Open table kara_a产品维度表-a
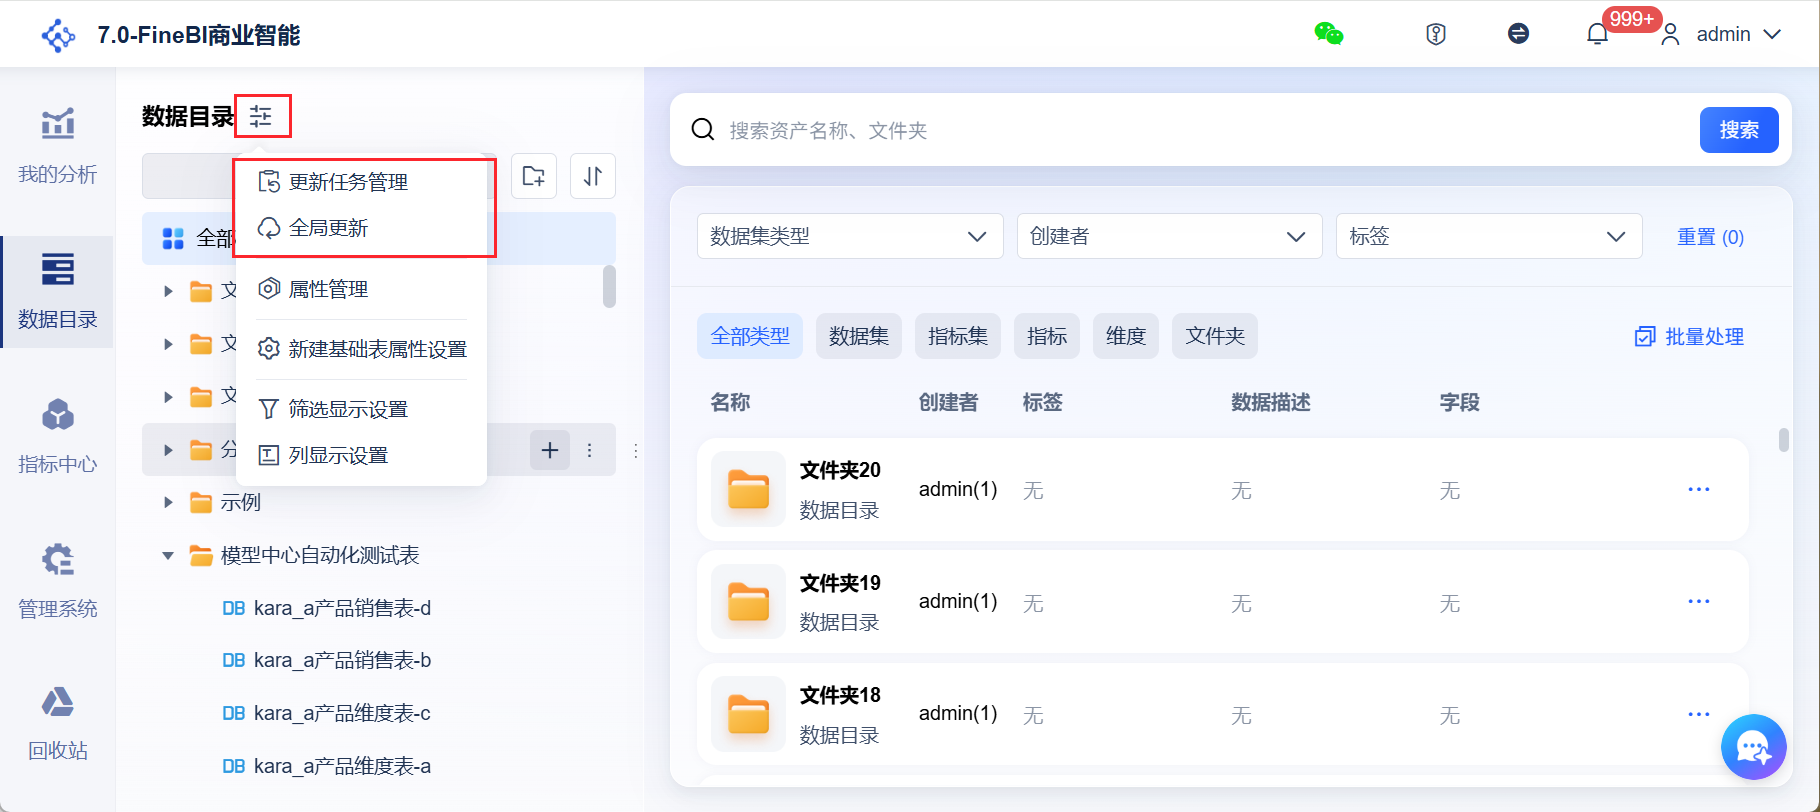This screenshot has width=1820, height=812. coord(327,766)
